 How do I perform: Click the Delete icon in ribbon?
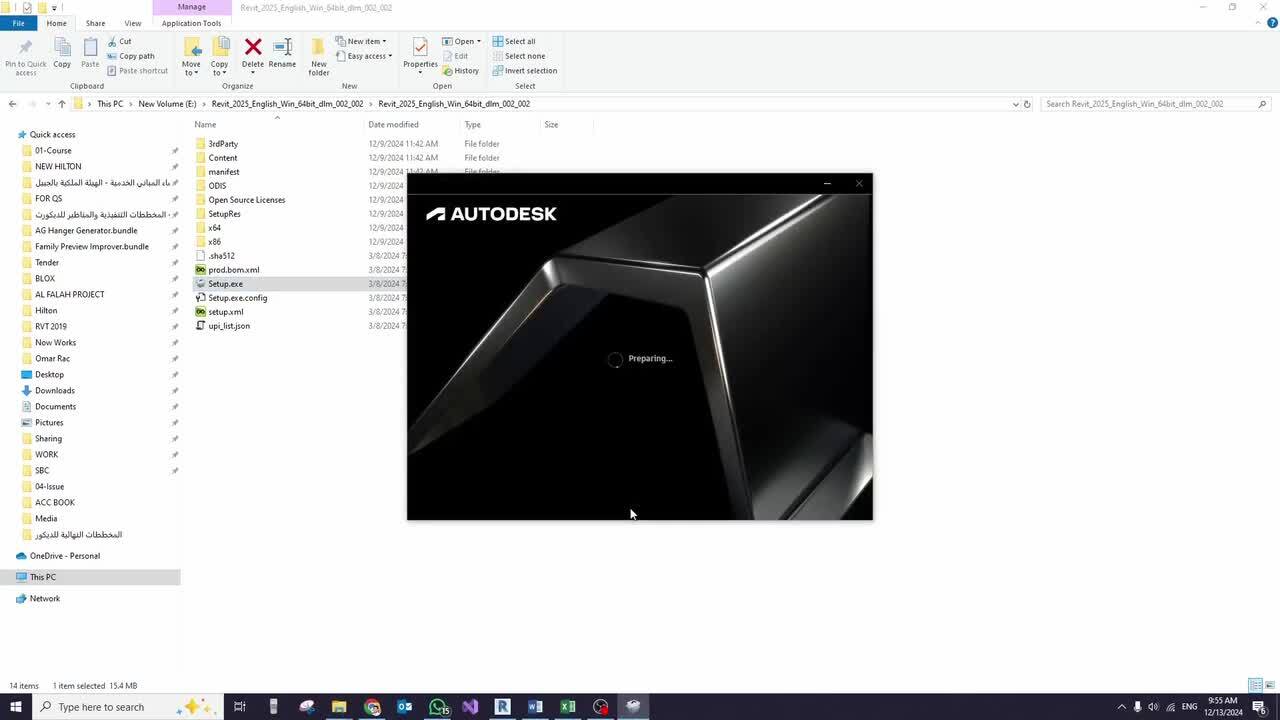[253, 52]
